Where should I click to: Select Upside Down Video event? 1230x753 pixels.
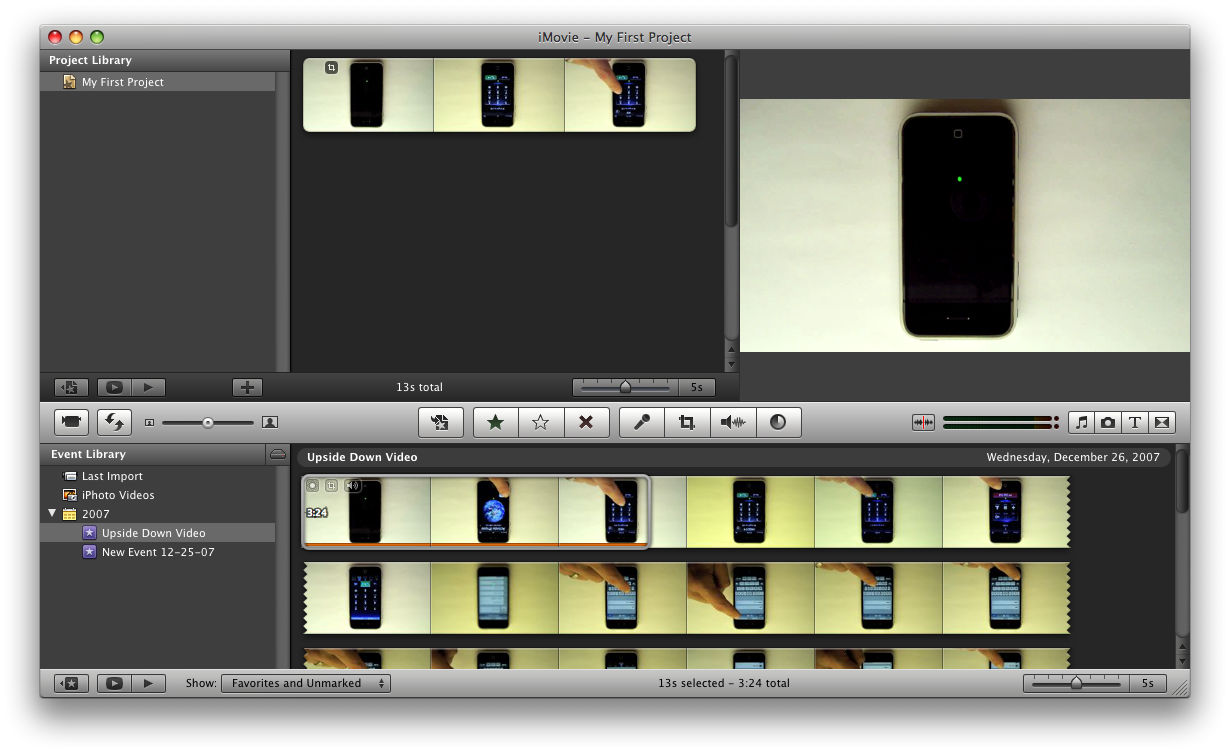[x=153, y=533]
